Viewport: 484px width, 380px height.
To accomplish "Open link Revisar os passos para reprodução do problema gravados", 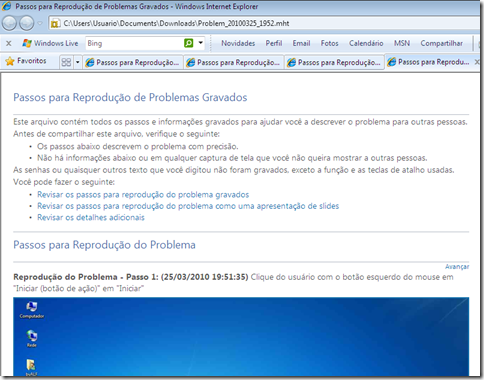I will [x=143, y=194].
